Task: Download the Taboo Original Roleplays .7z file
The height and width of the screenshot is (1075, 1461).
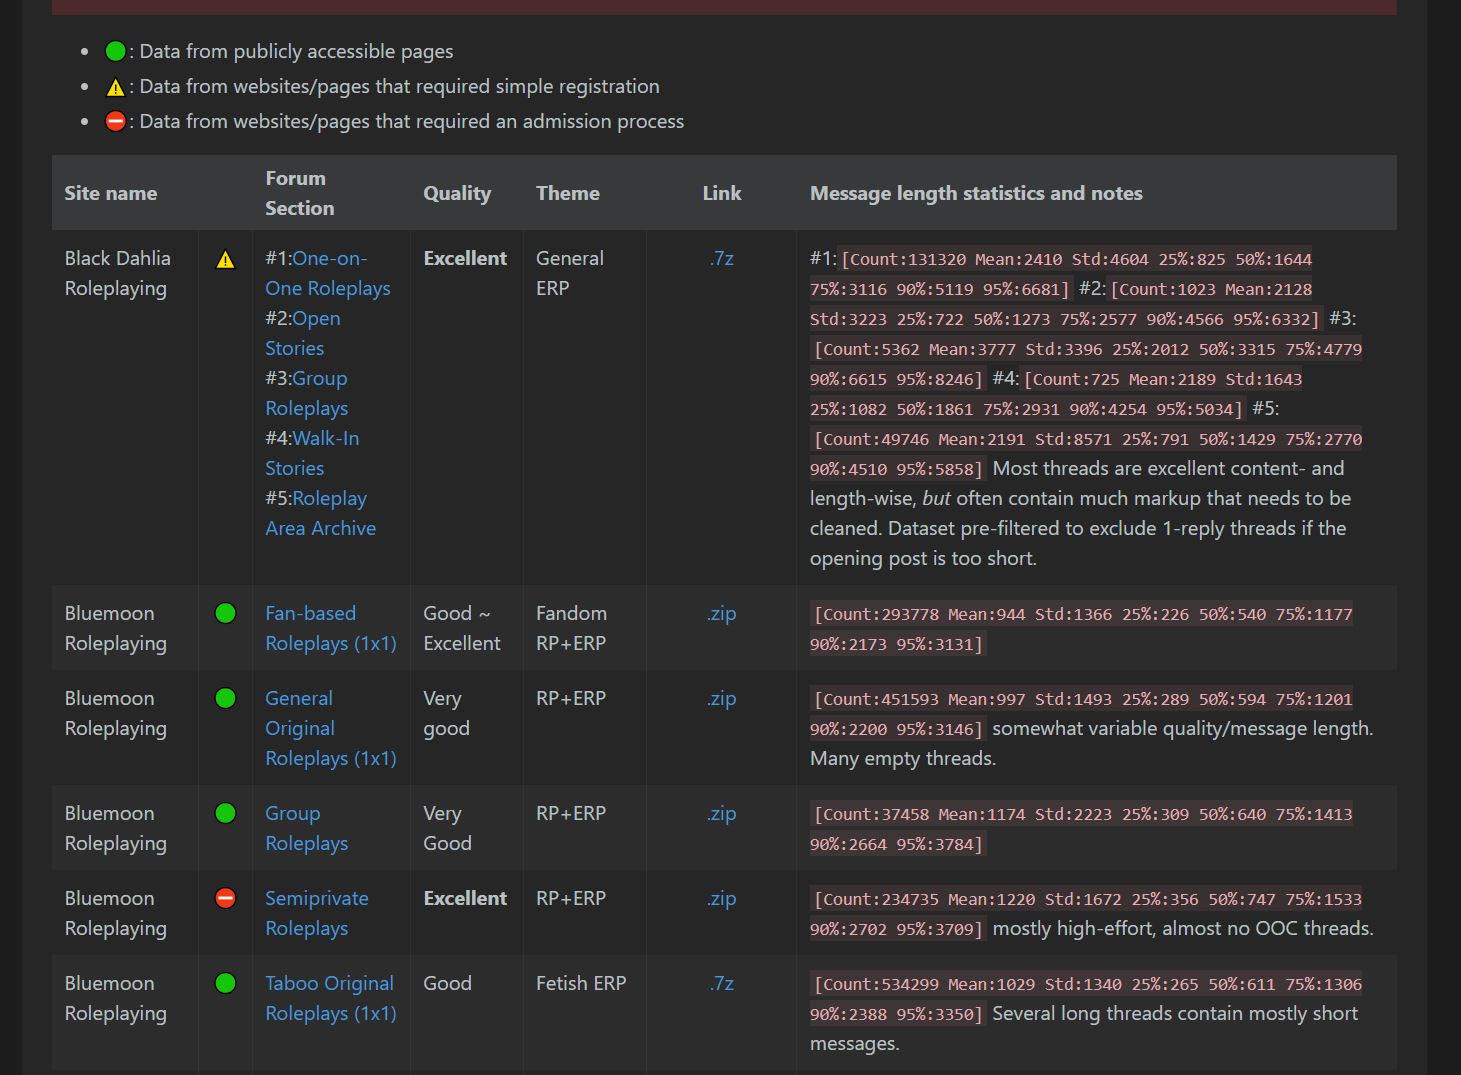Action: 721,983
